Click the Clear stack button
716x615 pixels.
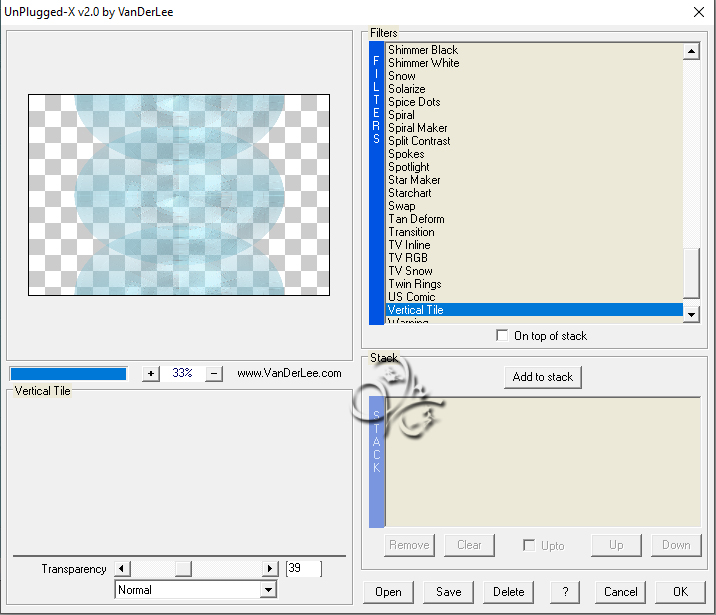(469, 545)
